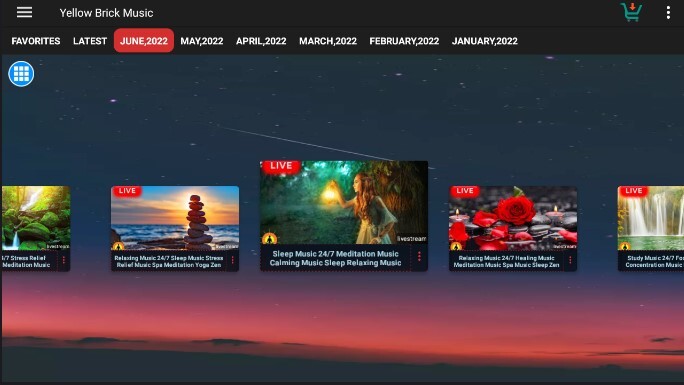Viewport: 684px width, 385px height.
Task: Open the waterfall Study Music thumbnail
Action: coord(651,218)
